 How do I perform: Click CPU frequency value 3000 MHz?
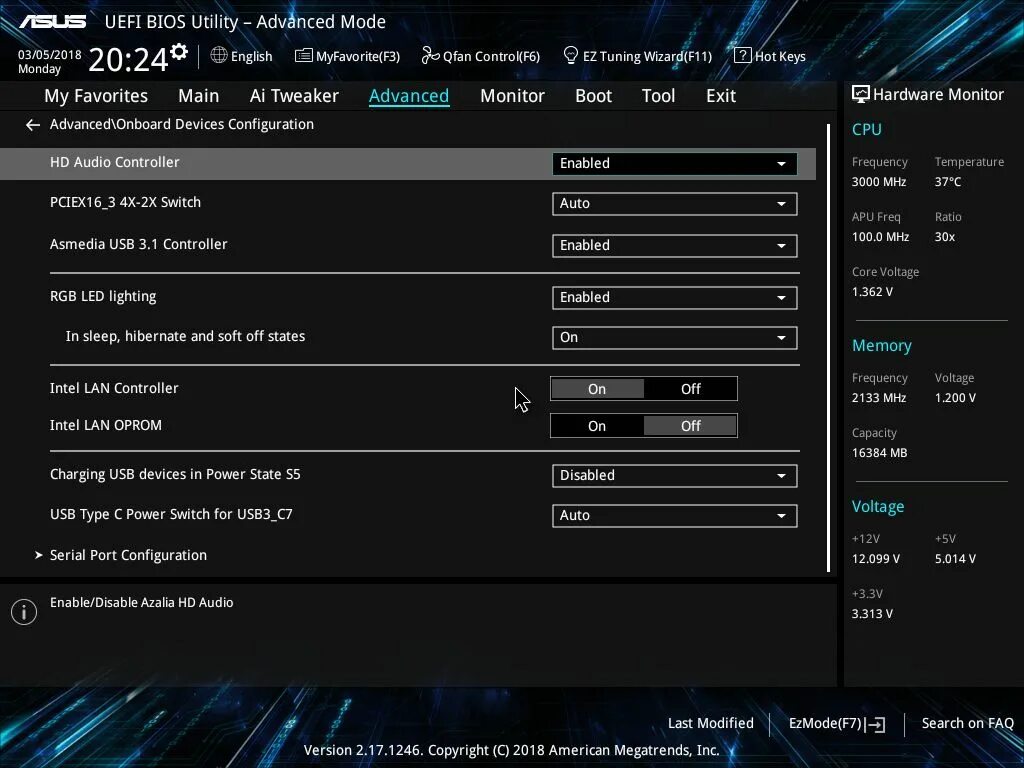pos(878,182)
